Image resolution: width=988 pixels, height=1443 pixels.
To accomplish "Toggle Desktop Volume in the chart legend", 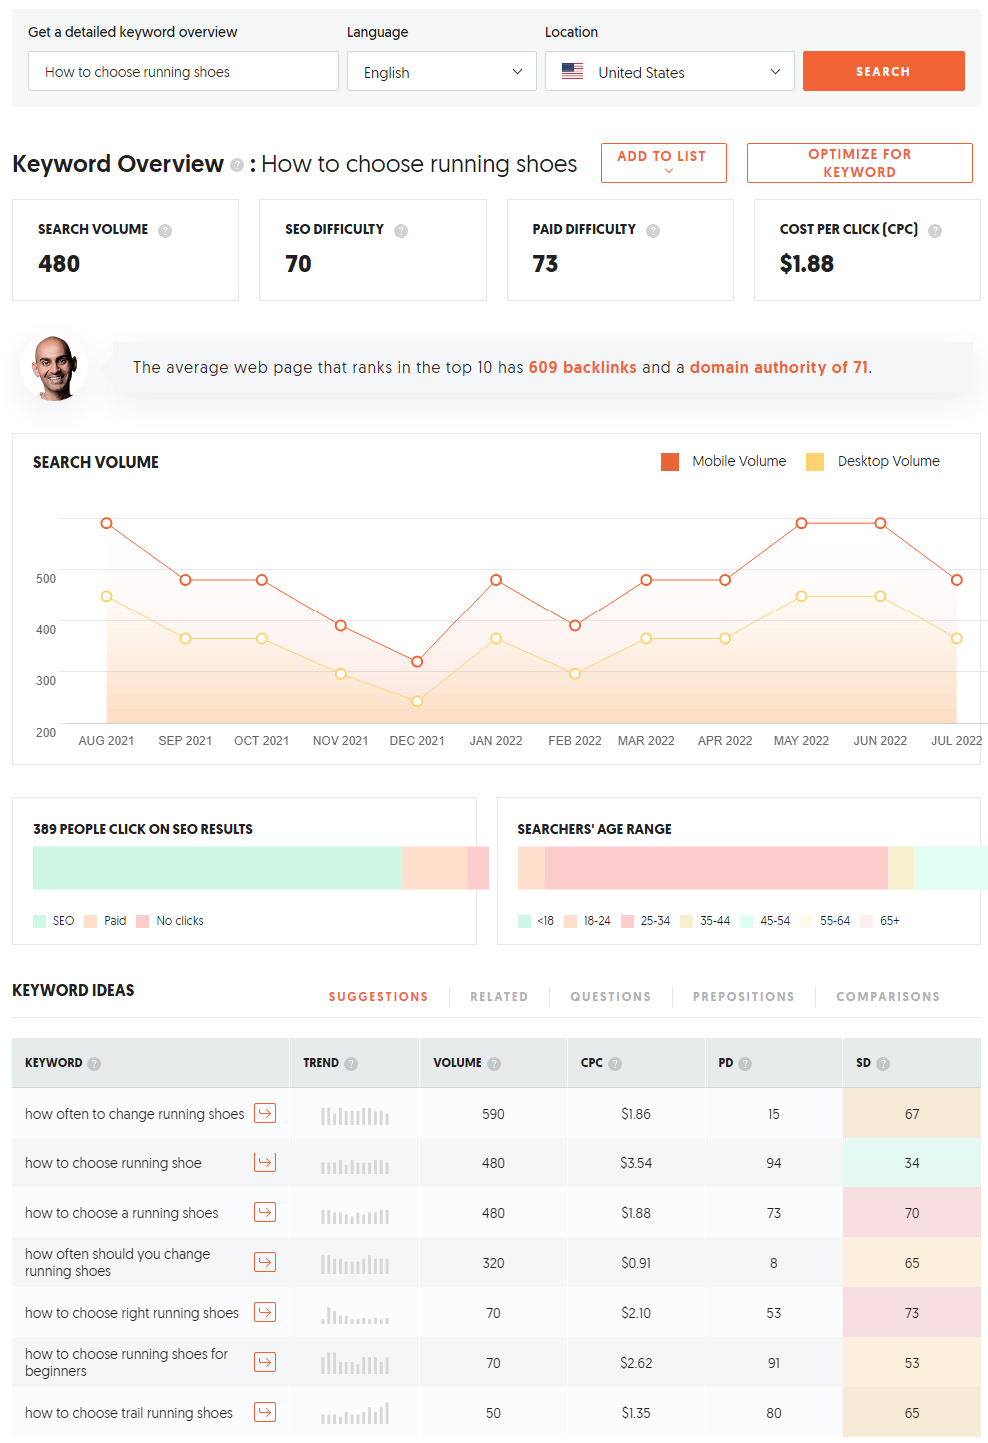I will pos(872,461).
